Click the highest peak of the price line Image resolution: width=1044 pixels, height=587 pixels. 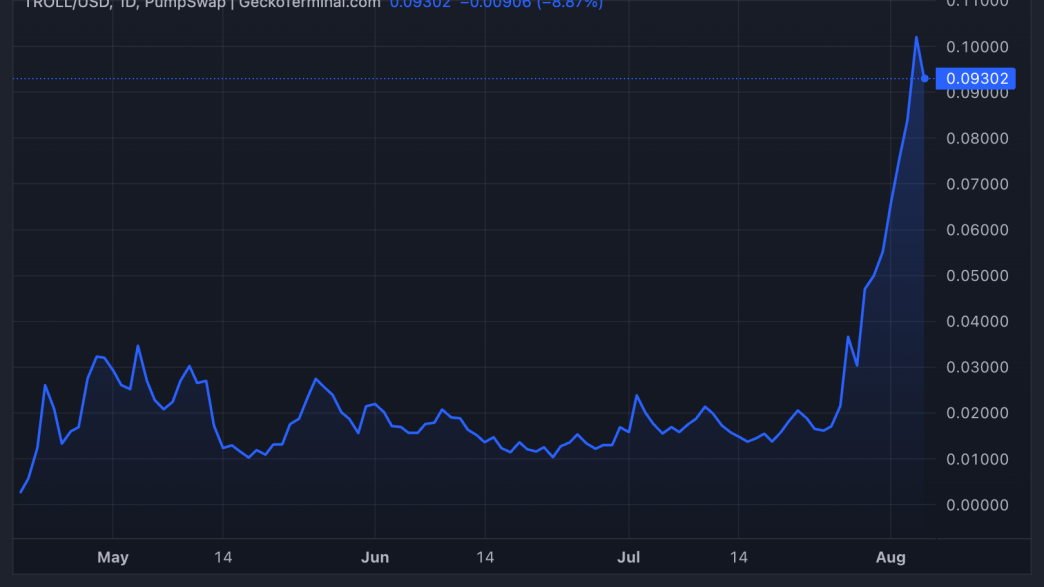tap(916, 38)
